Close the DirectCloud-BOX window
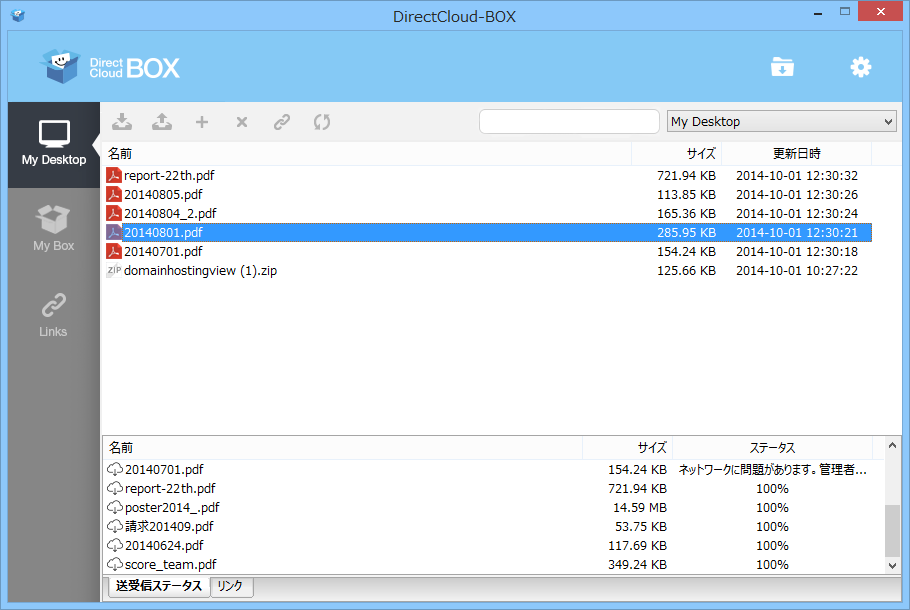The image size is (910, 610). 880,12
